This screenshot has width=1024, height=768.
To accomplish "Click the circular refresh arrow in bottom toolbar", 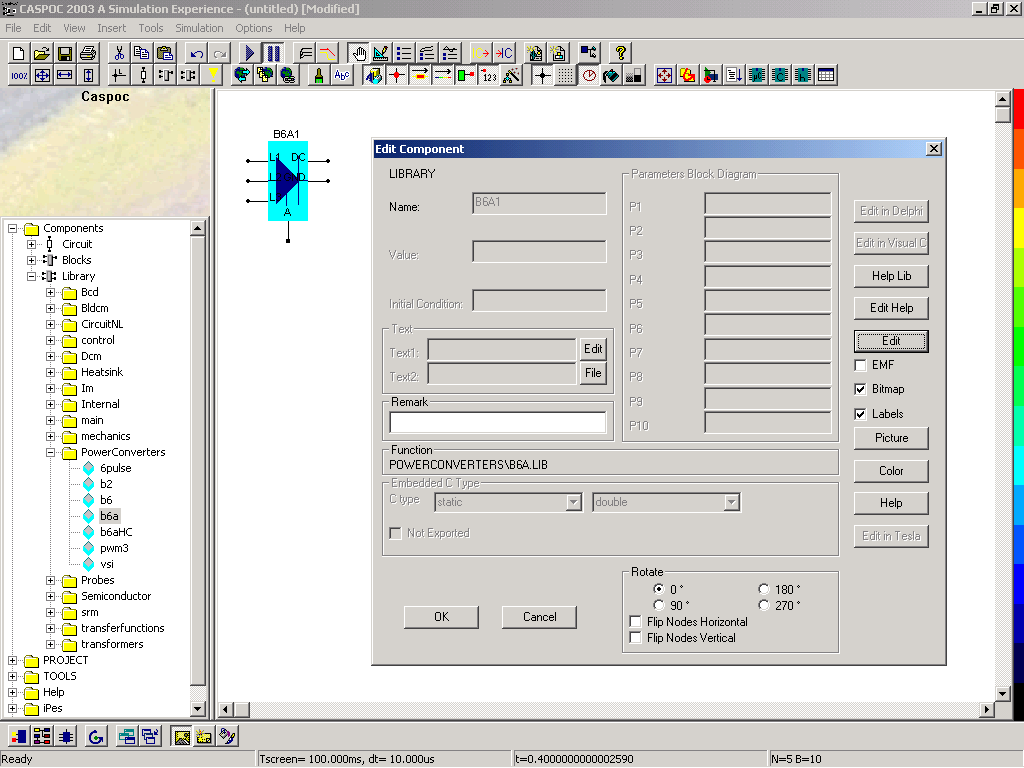I will (x=96, y=737).
